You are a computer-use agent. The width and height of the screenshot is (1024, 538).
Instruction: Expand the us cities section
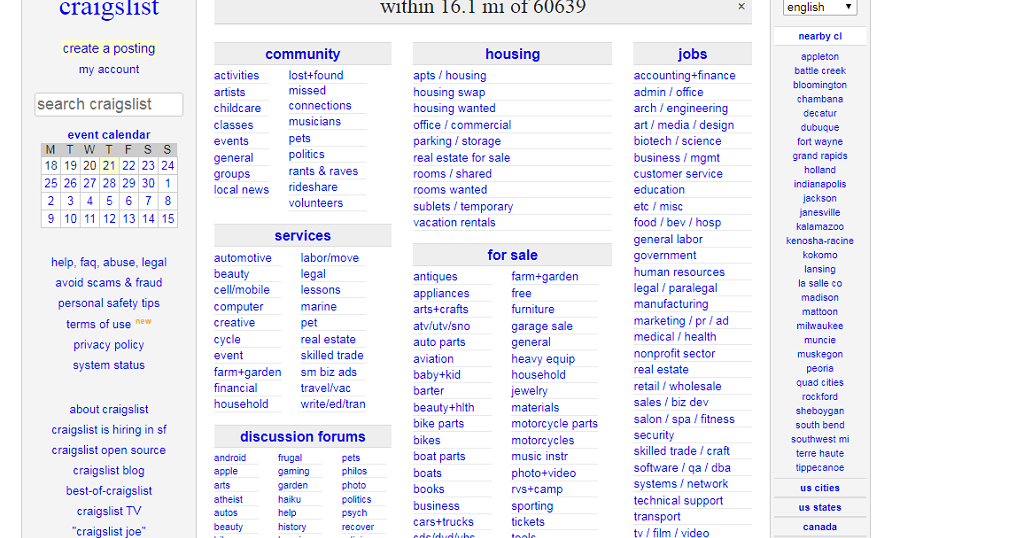pyautogui.click(x=819, y=488)
